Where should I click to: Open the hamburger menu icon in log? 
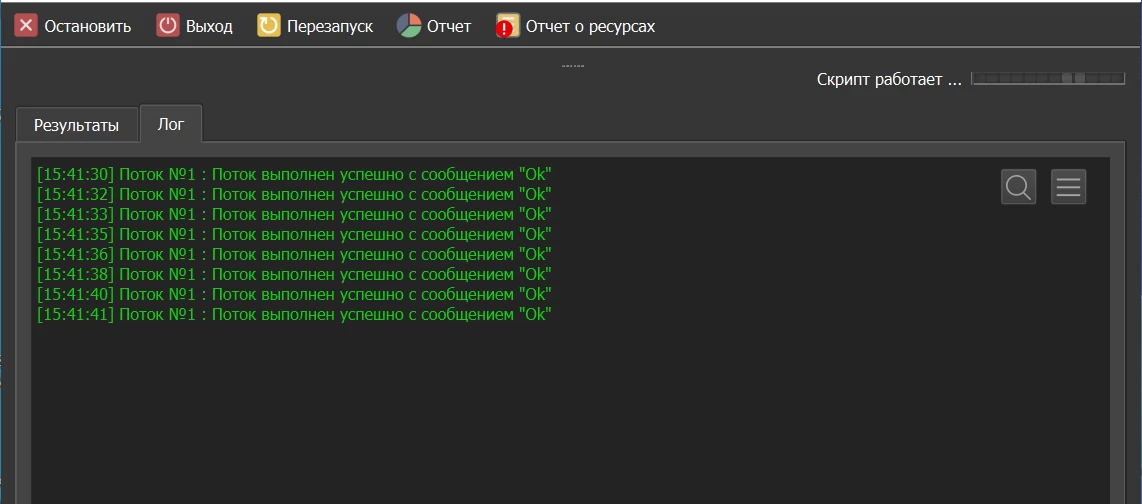coord(1068,186)
